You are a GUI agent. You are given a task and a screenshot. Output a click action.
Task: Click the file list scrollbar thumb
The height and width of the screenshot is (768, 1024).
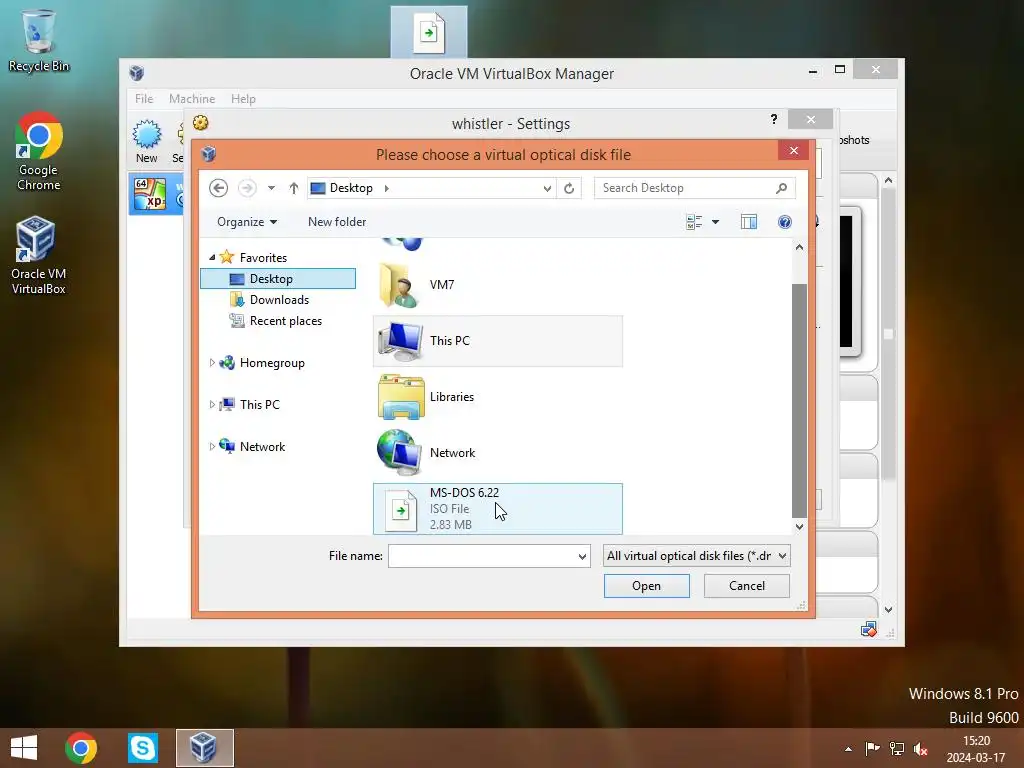799,400
